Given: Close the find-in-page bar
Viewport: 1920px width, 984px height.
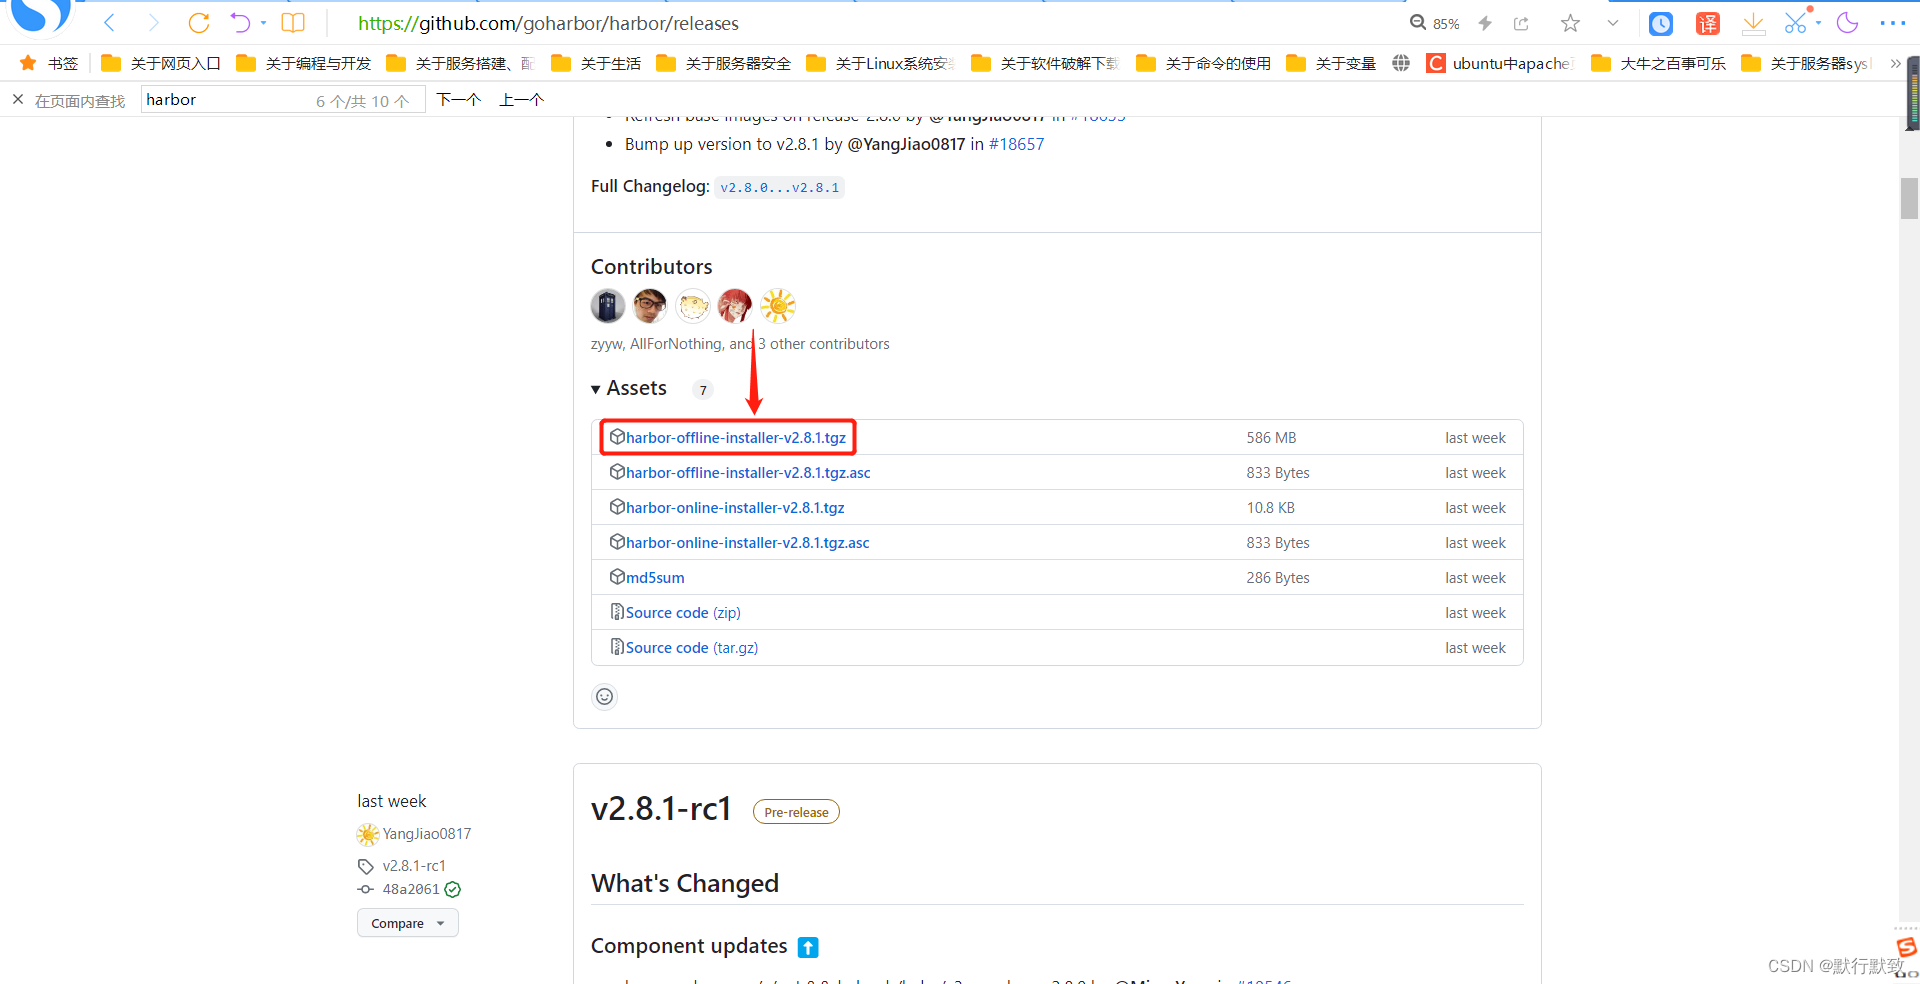Looking at the screenshot, I should point(18,99).
